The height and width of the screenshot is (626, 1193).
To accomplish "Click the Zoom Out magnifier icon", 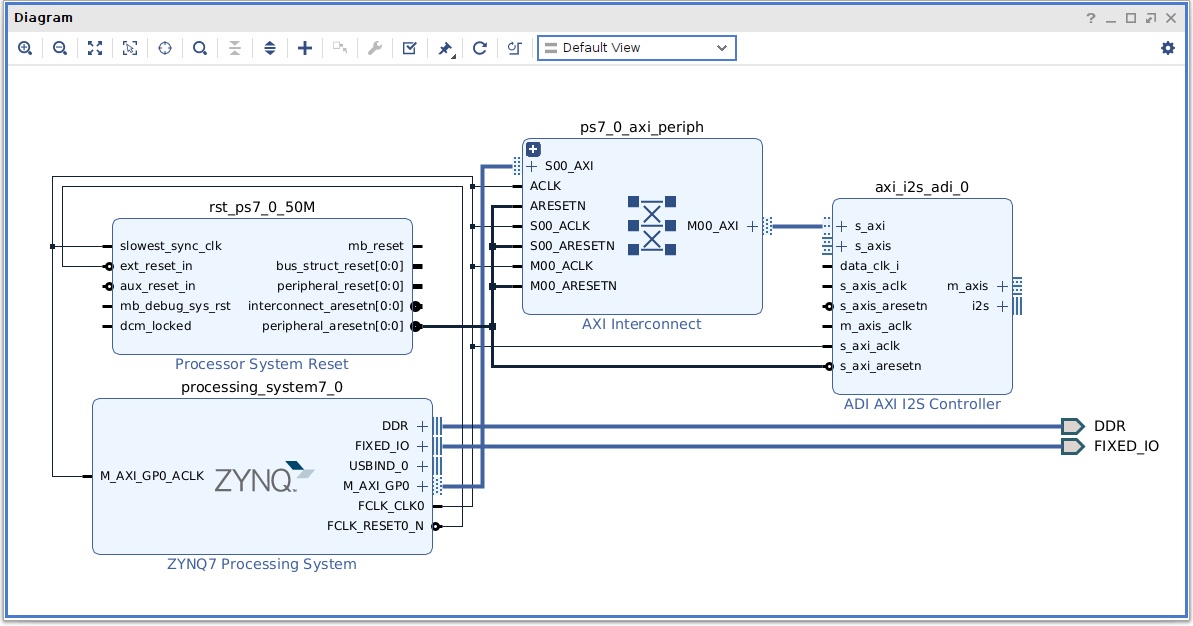I will (60, 48).
